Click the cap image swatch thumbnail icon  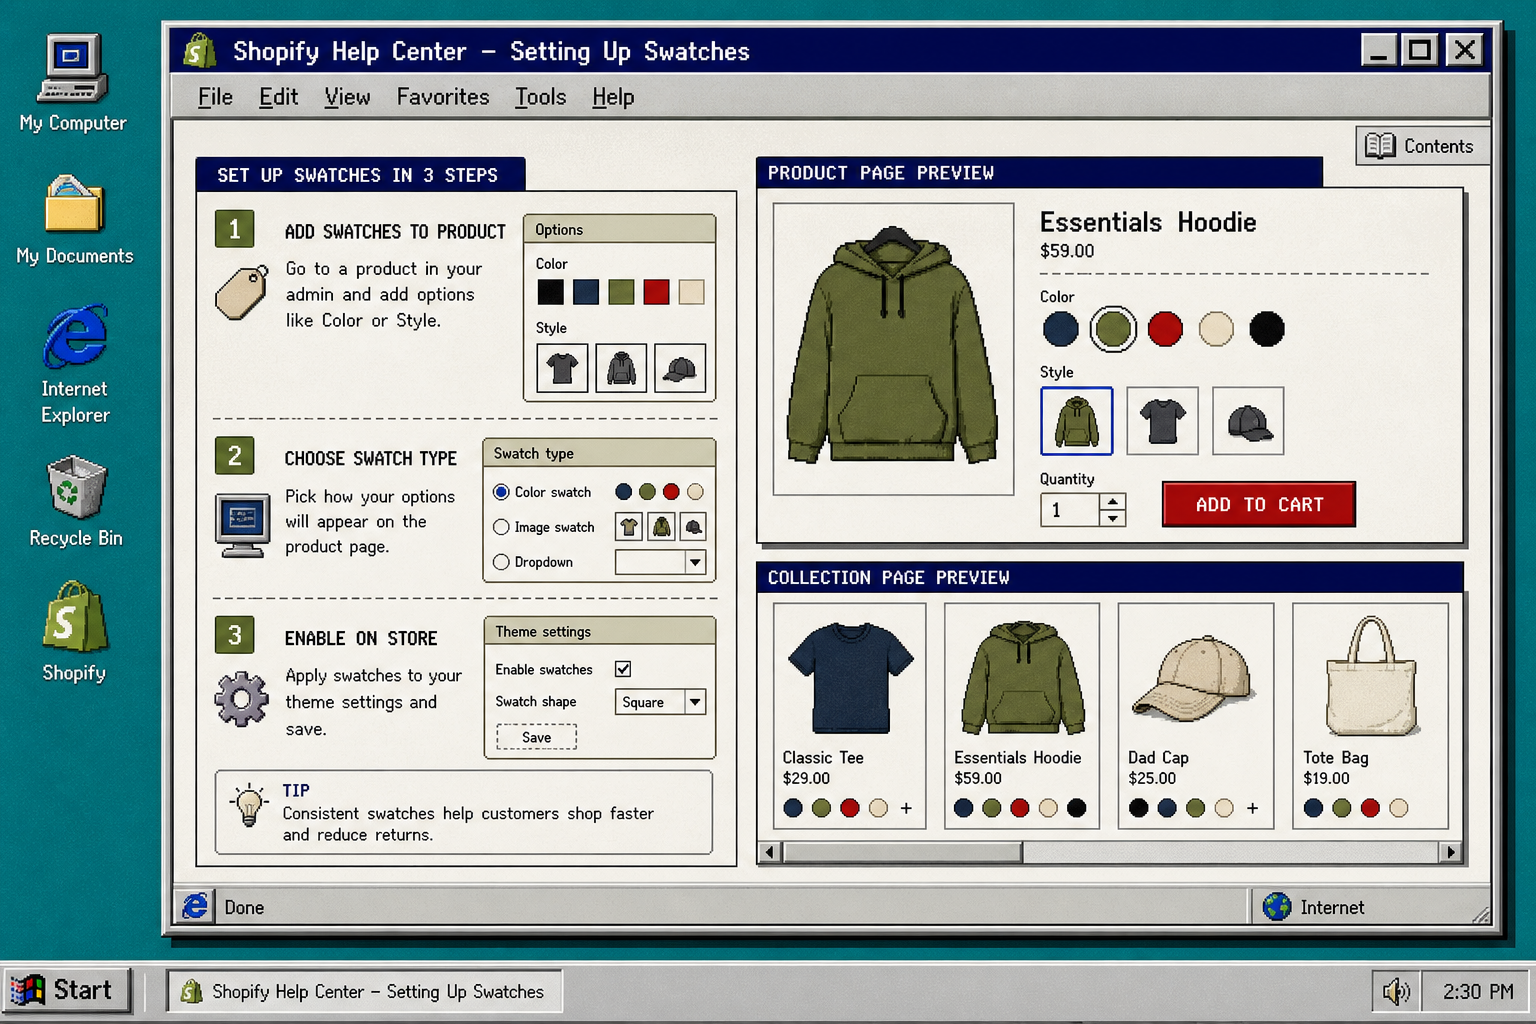(x=693, y=526)
